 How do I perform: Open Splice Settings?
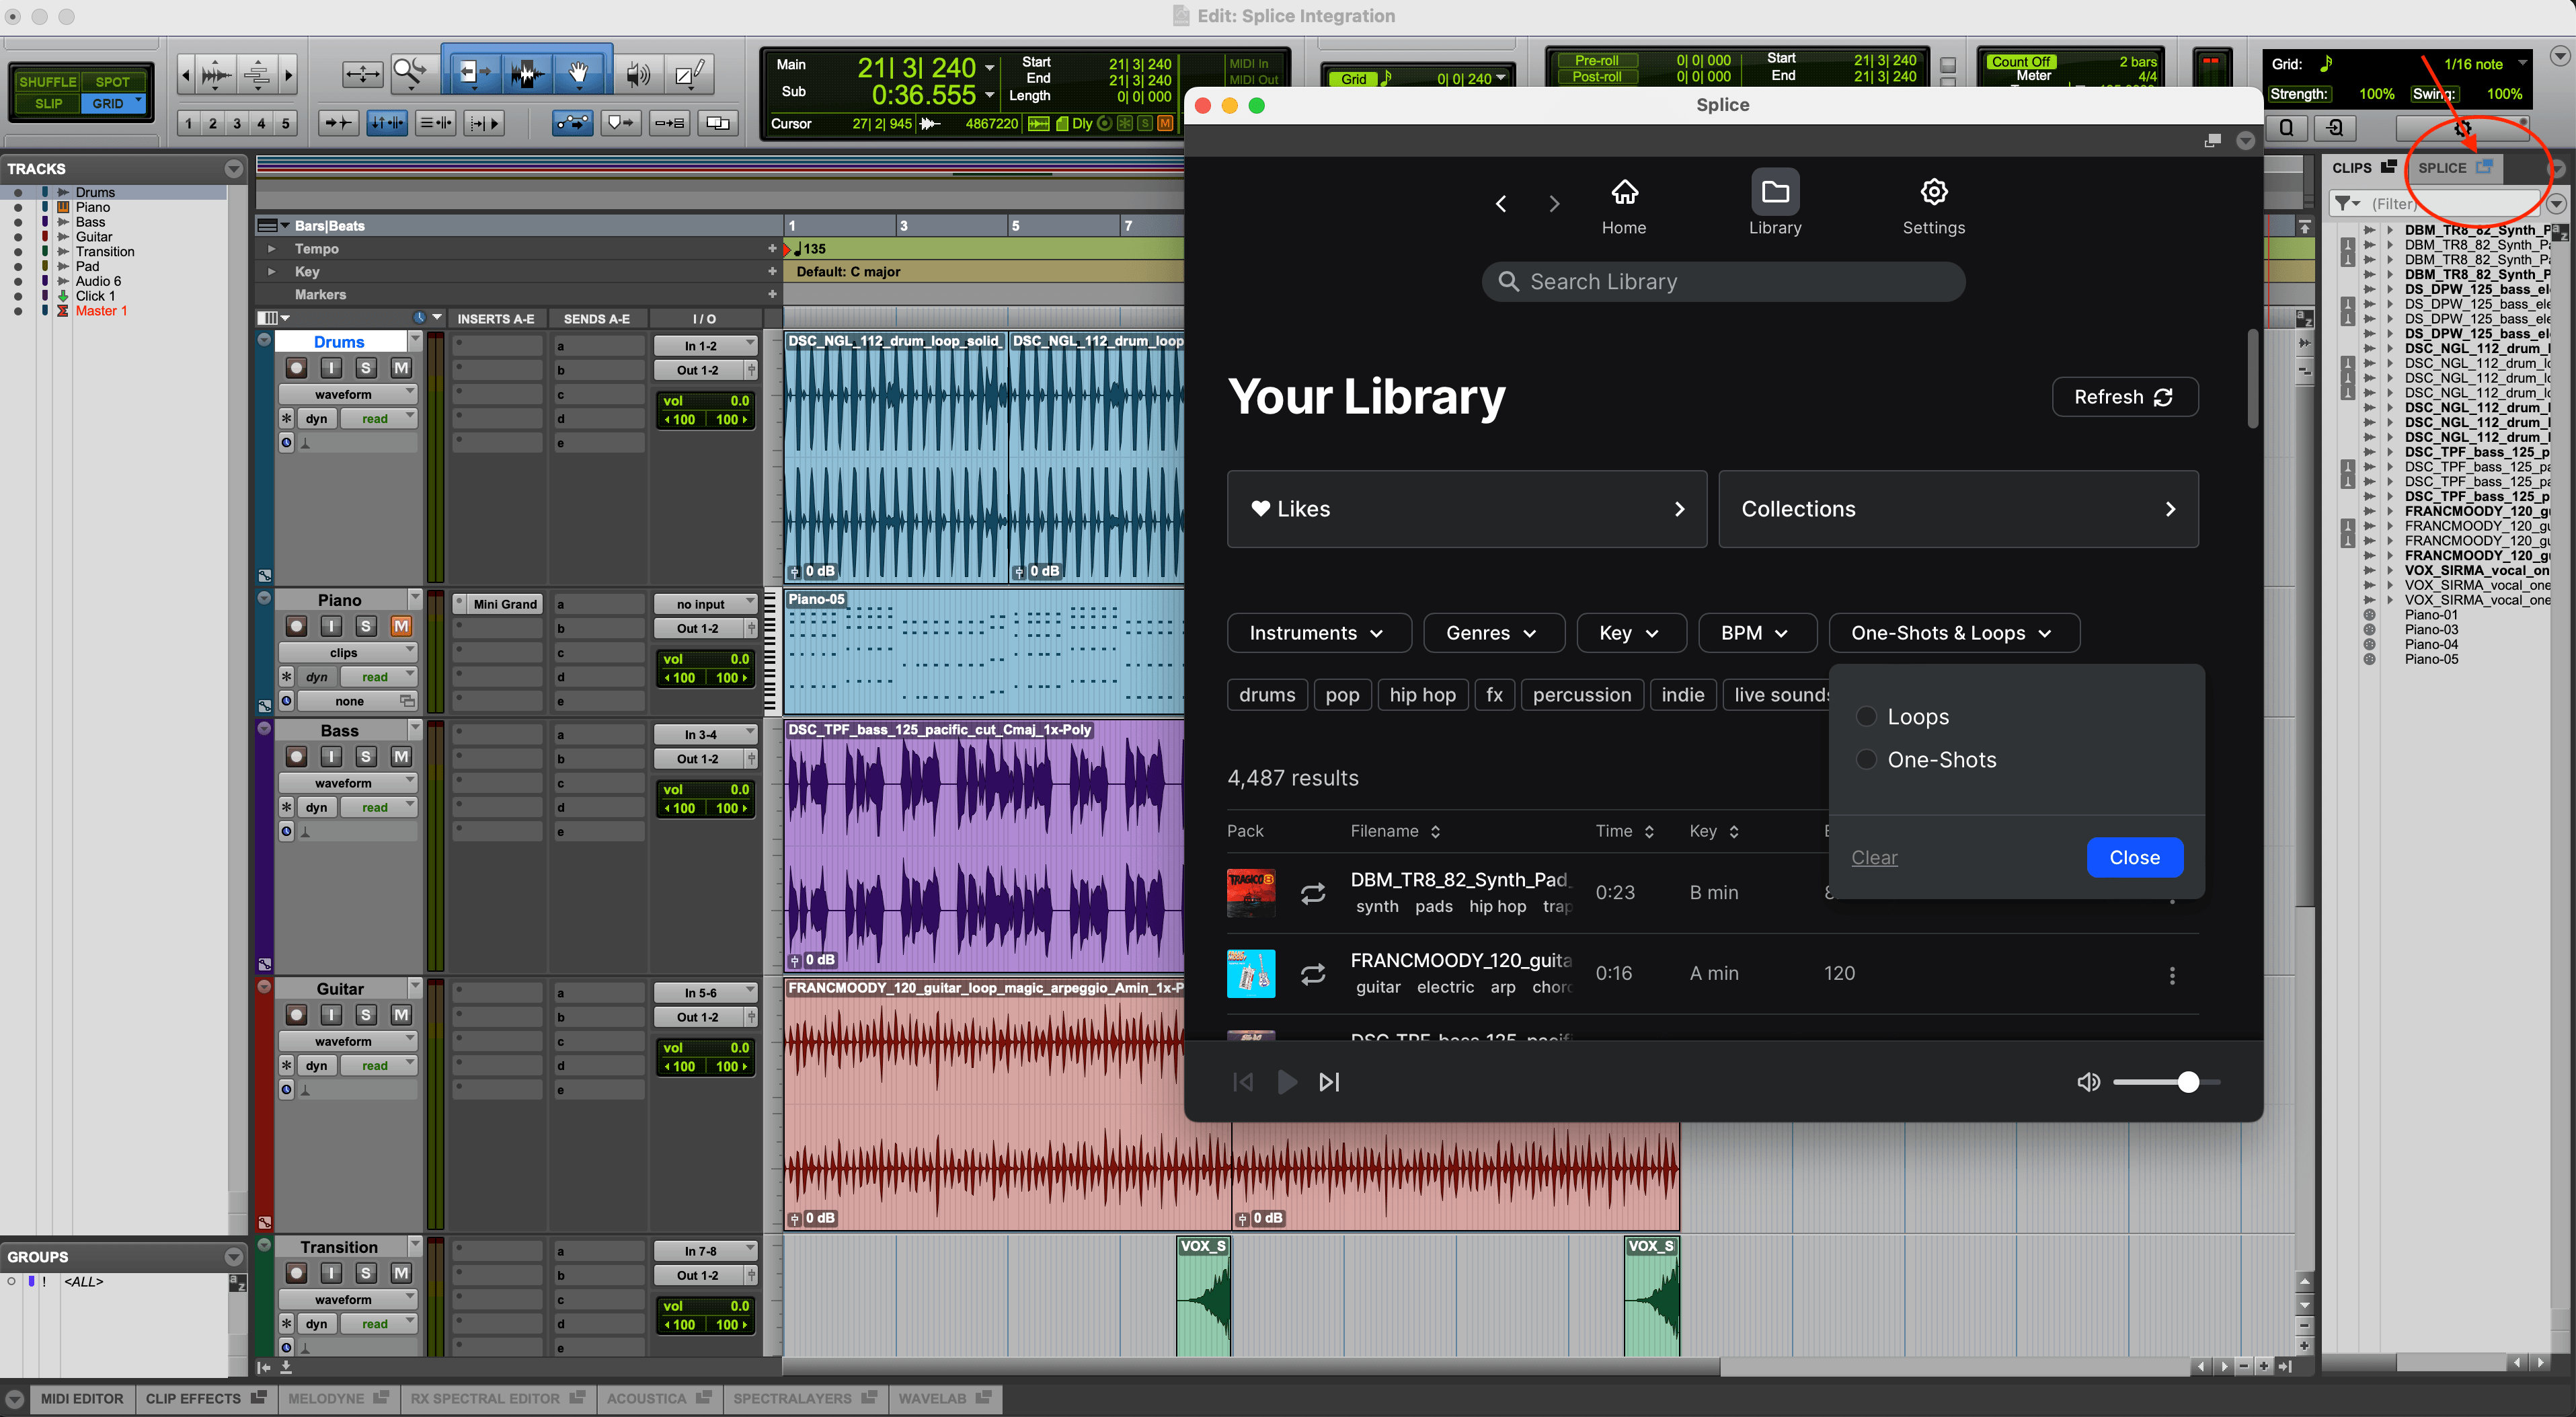point(1932,203)
